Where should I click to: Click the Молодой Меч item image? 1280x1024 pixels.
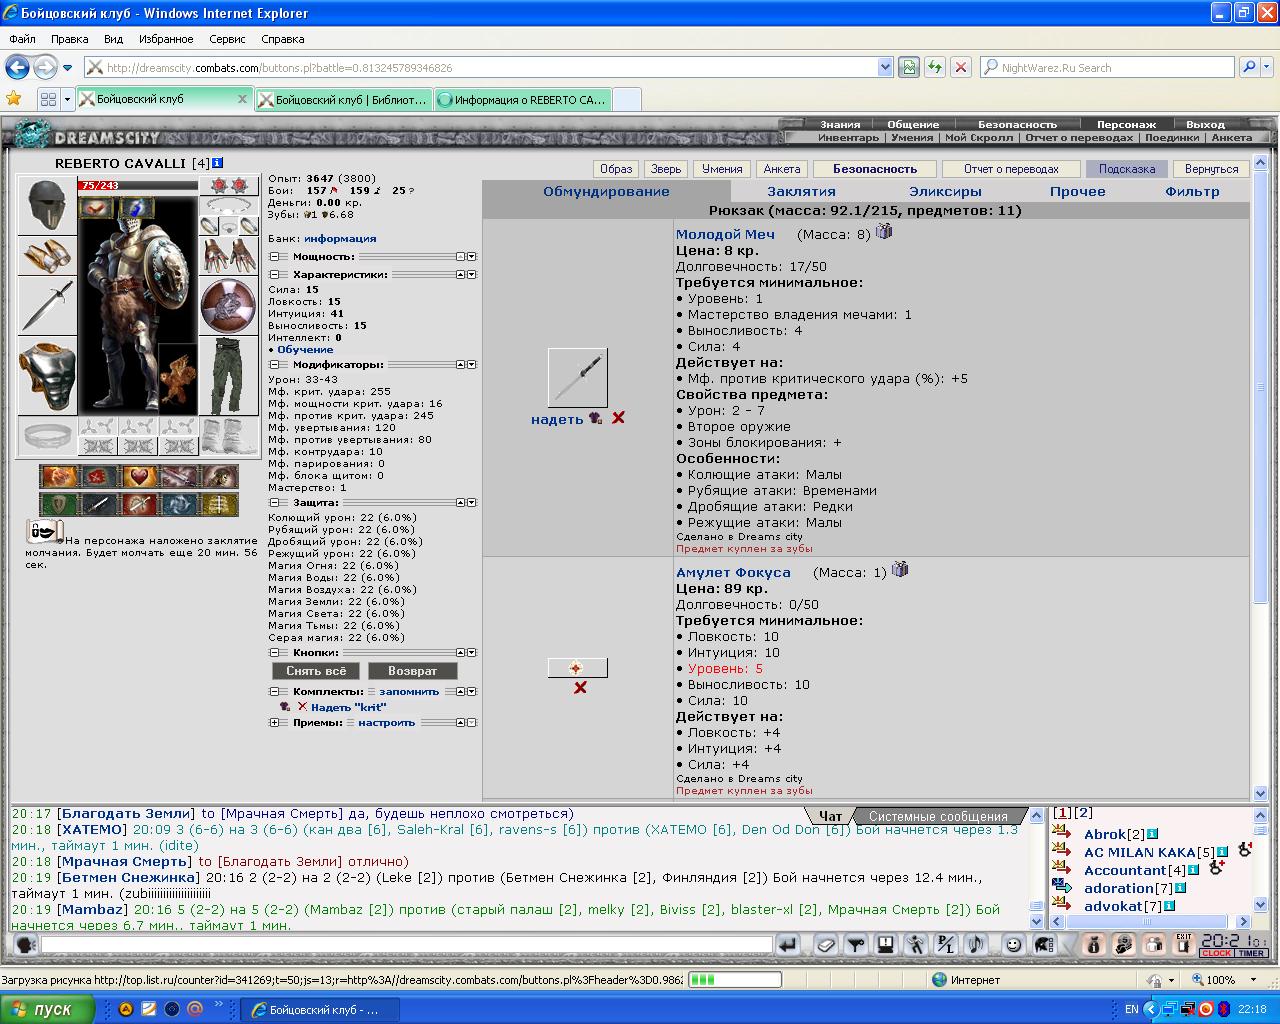tap(577, 377)
